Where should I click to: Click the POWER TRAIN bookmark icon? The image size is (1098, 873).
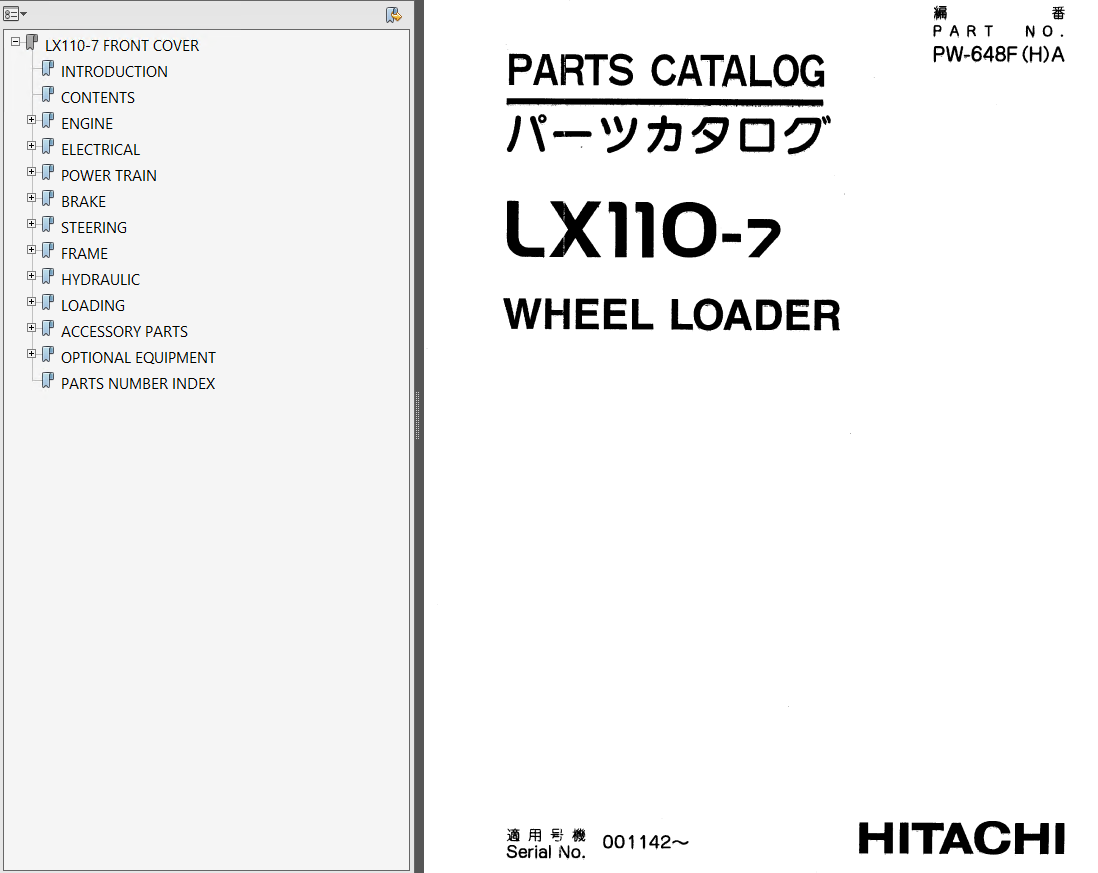pos(48,172)
